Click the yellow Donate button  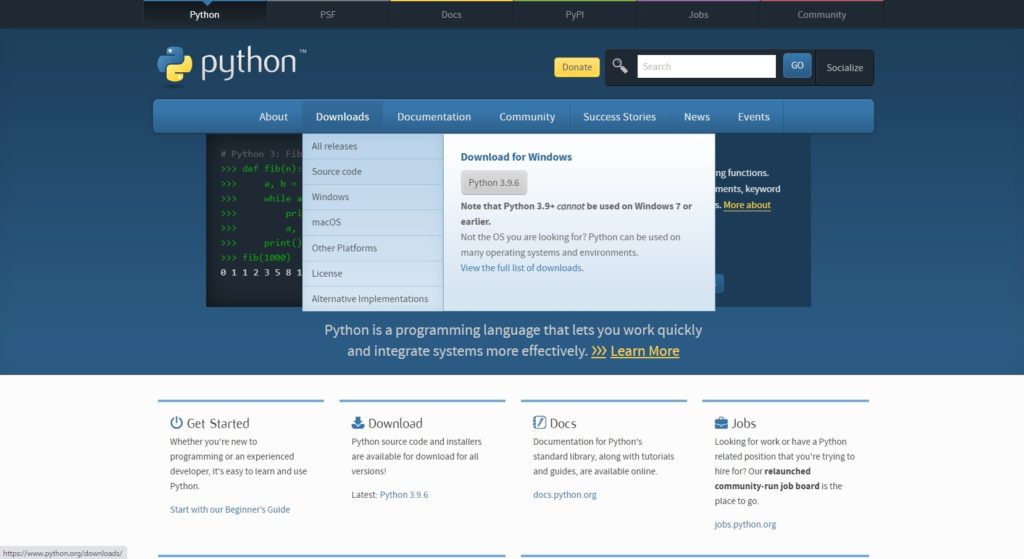(577, 67)
